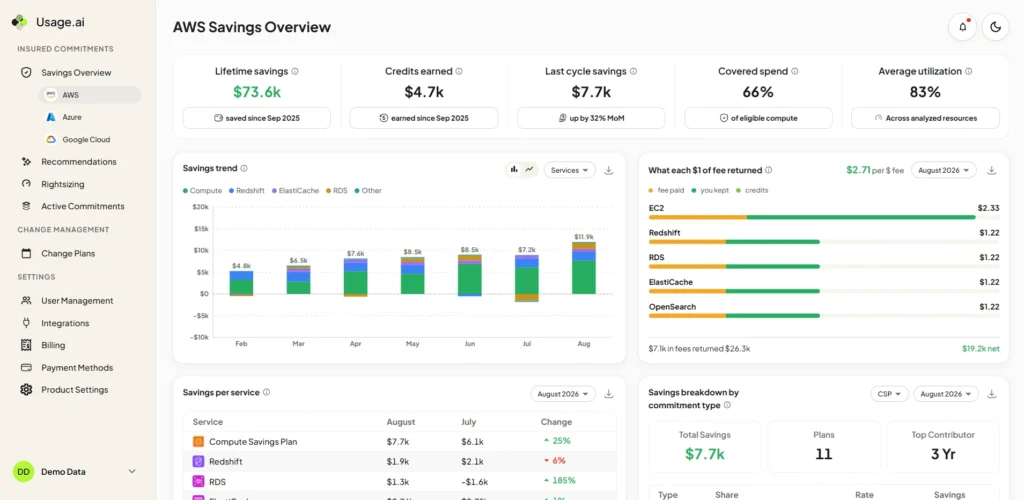Open the notifications bell
1024x500 pixels.
963,27
